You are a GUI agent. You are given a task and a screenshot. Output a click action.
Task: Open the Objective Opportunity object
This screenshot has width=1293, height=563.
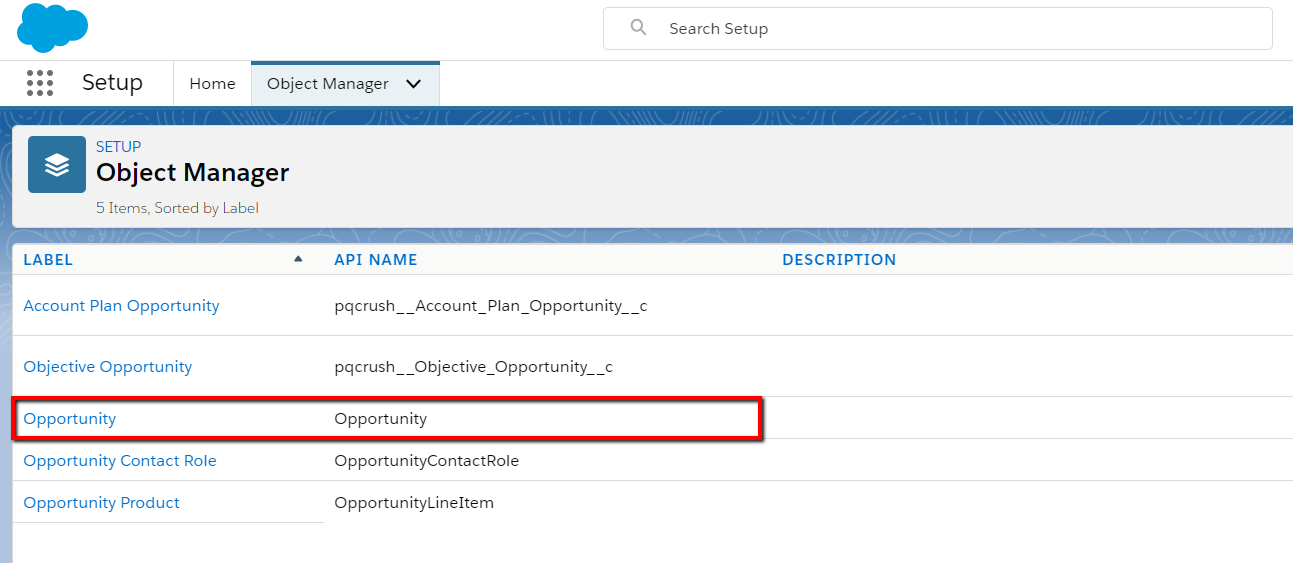pyautogui.click(x=108, y=367)
